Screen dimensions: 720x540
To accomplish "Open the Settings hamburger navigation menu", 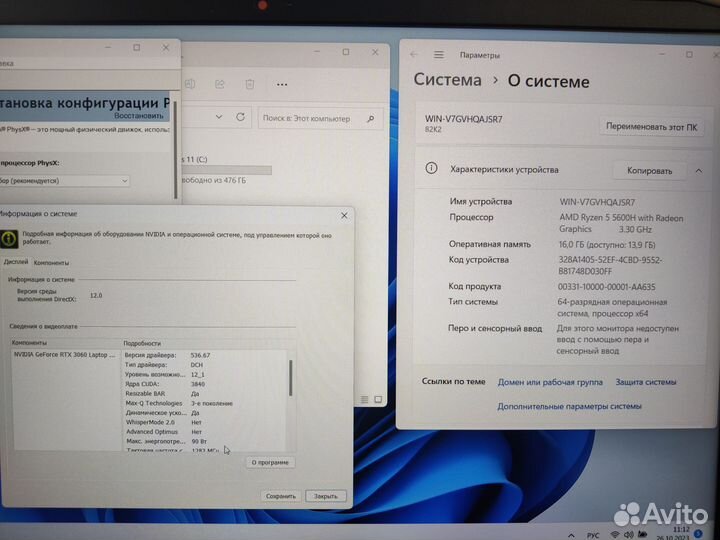I will click(439, 55).
